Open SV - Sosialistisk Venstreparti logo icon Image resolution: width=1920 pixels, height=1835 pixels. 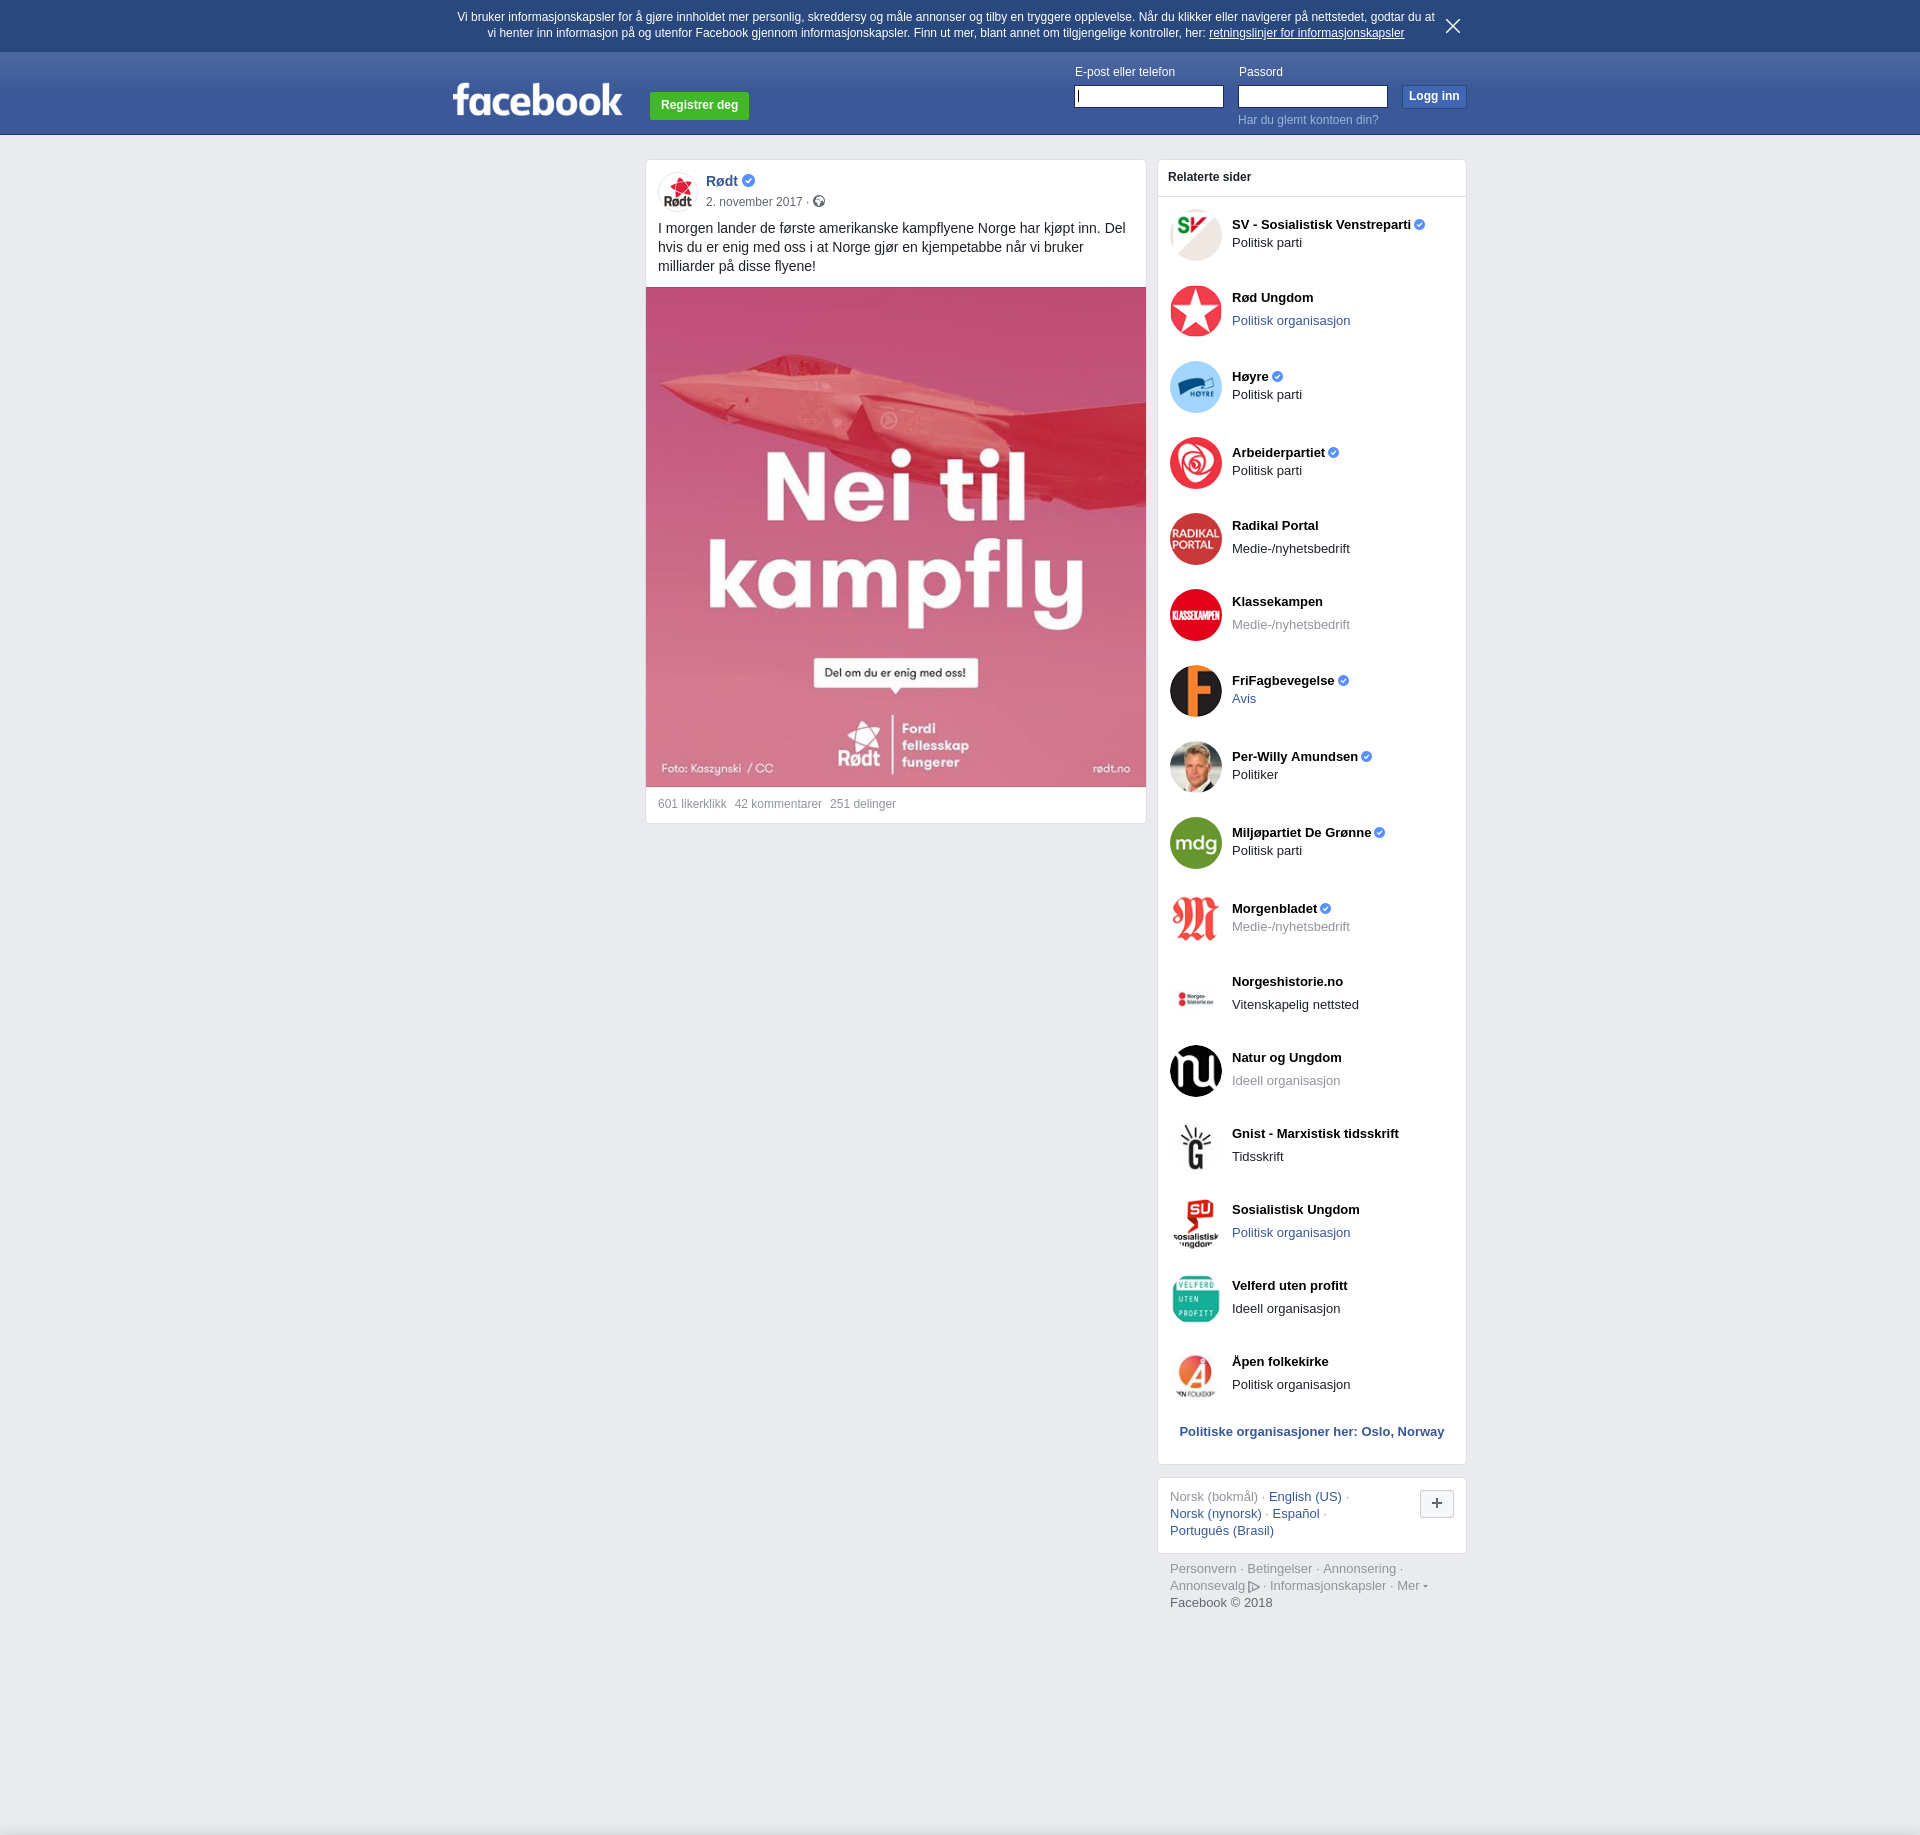click(1196, 235)
